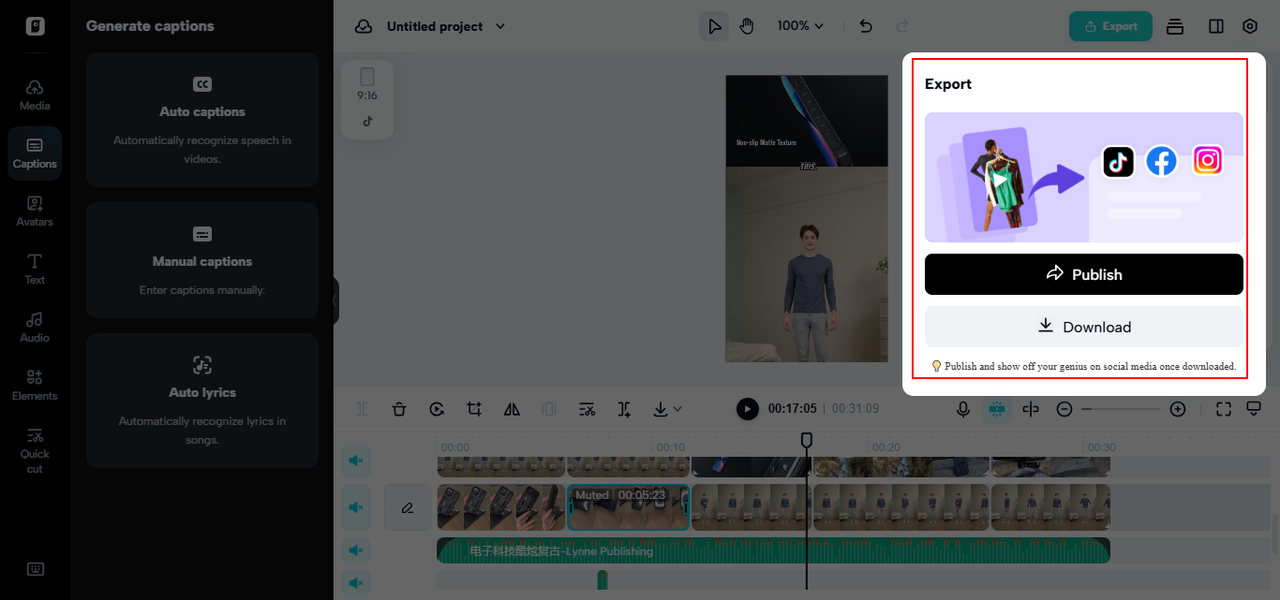Open the stacked layers icon near Export
Screen dimensions: 1280x600
coord(1175,26)
